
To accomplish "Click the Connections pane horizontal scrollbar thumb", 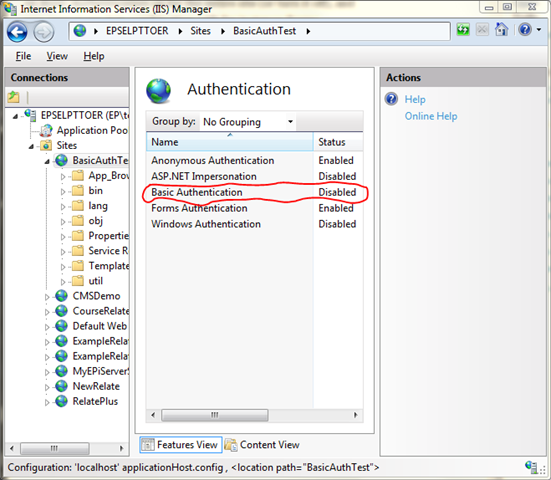I will pos(54,448).
